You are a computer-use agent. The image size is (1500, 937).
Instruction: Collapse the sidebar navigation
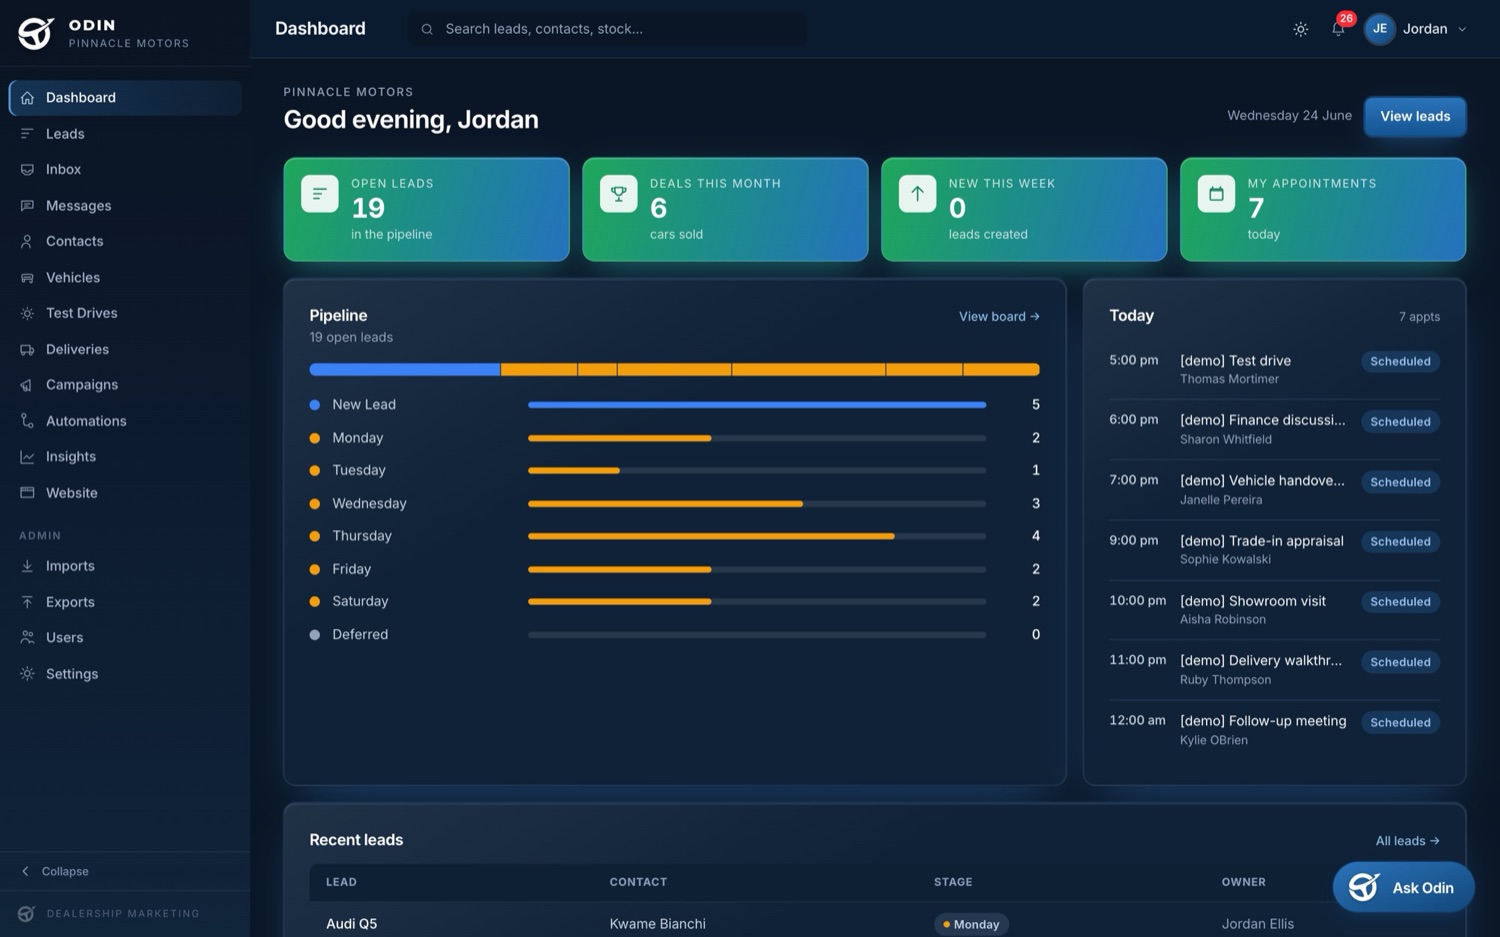tap(55, 871)
